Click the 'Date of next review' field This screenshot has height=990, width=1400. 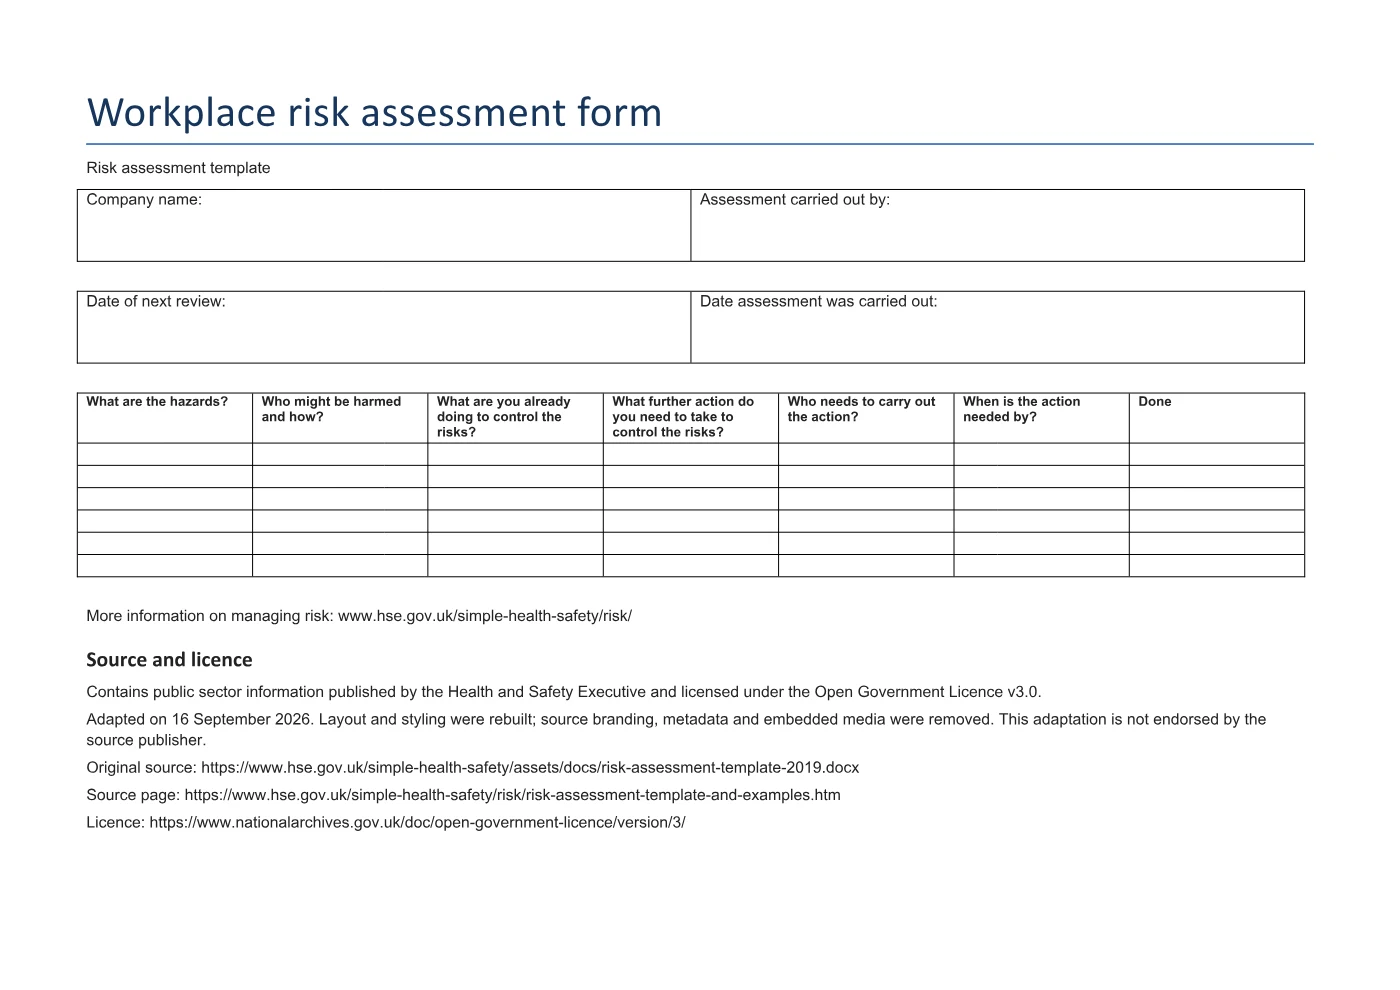pos(384,327)
